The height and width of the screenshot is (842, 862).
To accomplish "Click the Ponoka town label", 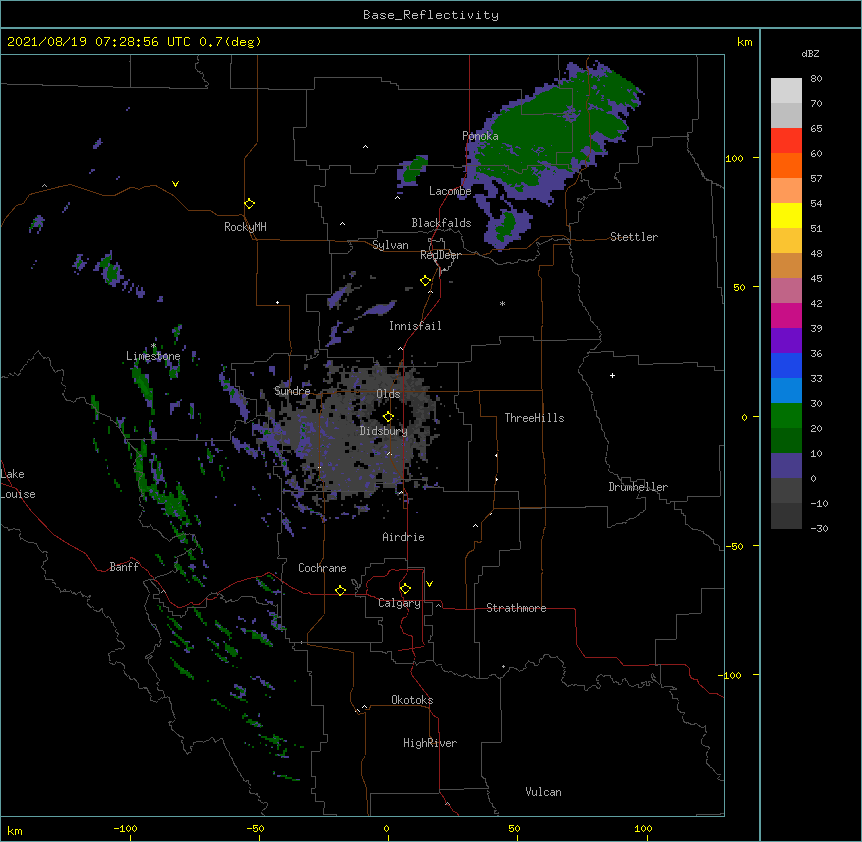I will point(480,136).
